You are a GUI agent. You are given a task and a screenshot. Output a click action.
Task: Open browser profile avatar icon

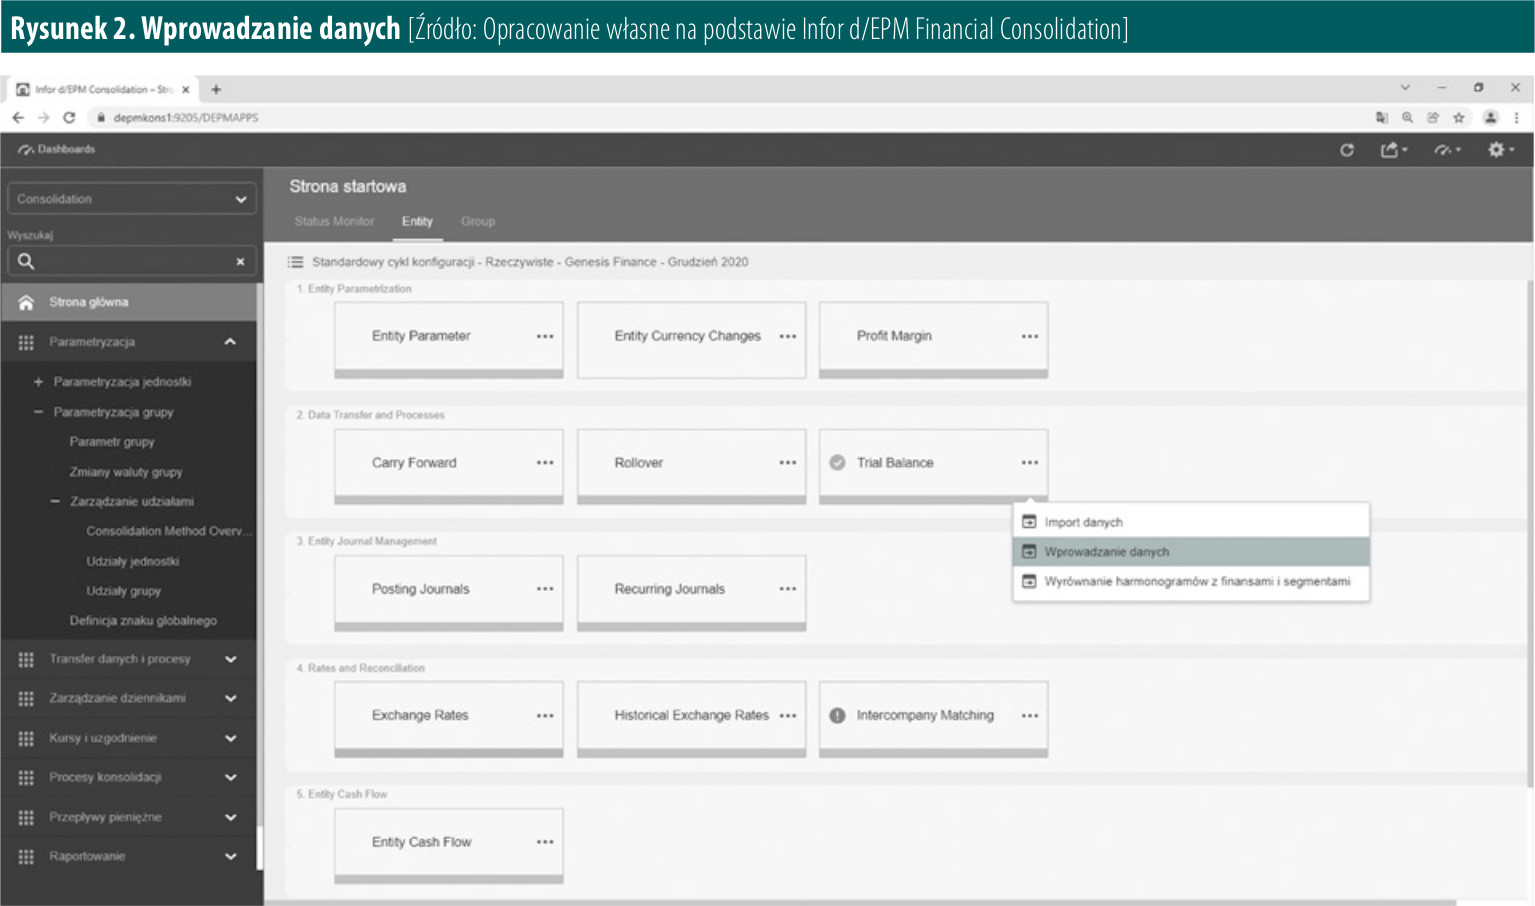coord(1490,117)
